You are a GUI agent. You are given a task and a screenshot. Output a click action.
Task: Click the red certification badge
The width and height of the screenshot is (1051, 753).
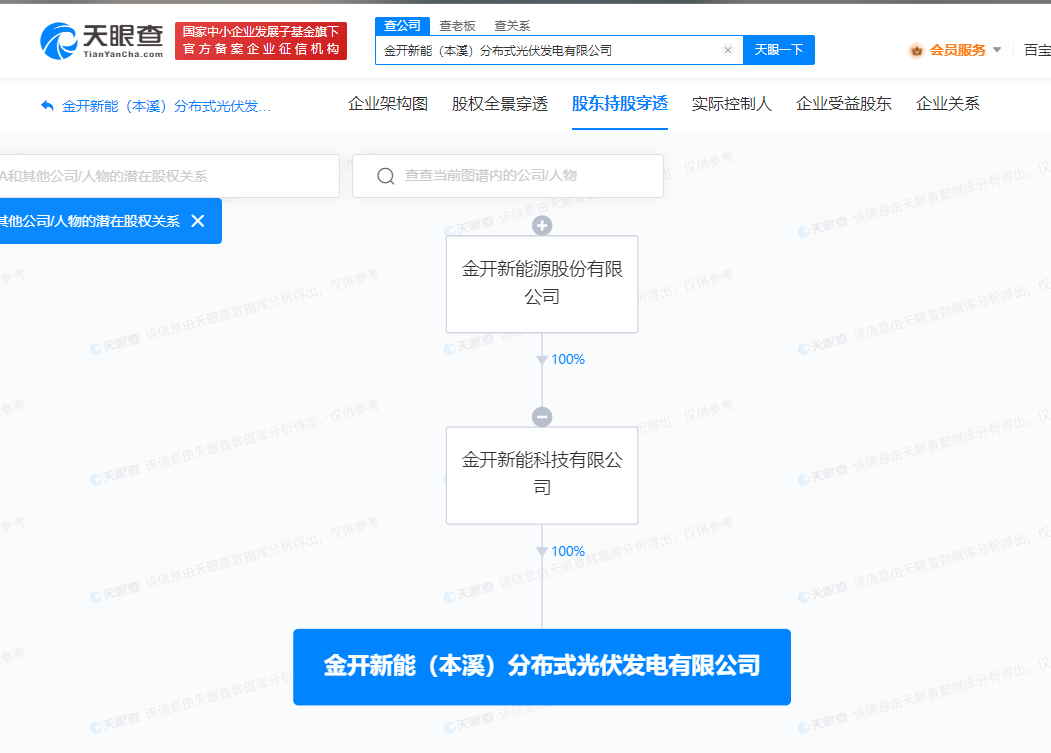click(260, 40)
